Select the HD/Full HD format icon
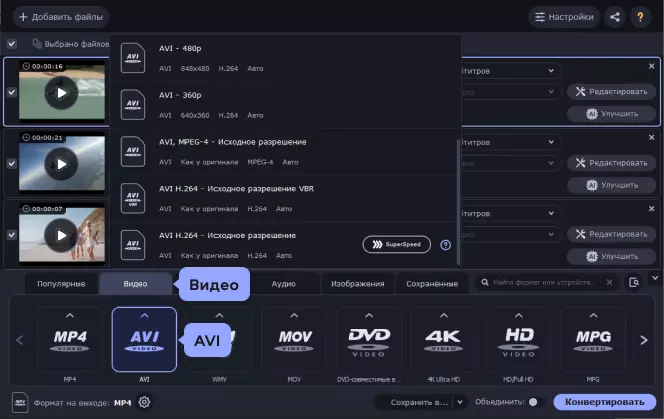 point(518,340)
